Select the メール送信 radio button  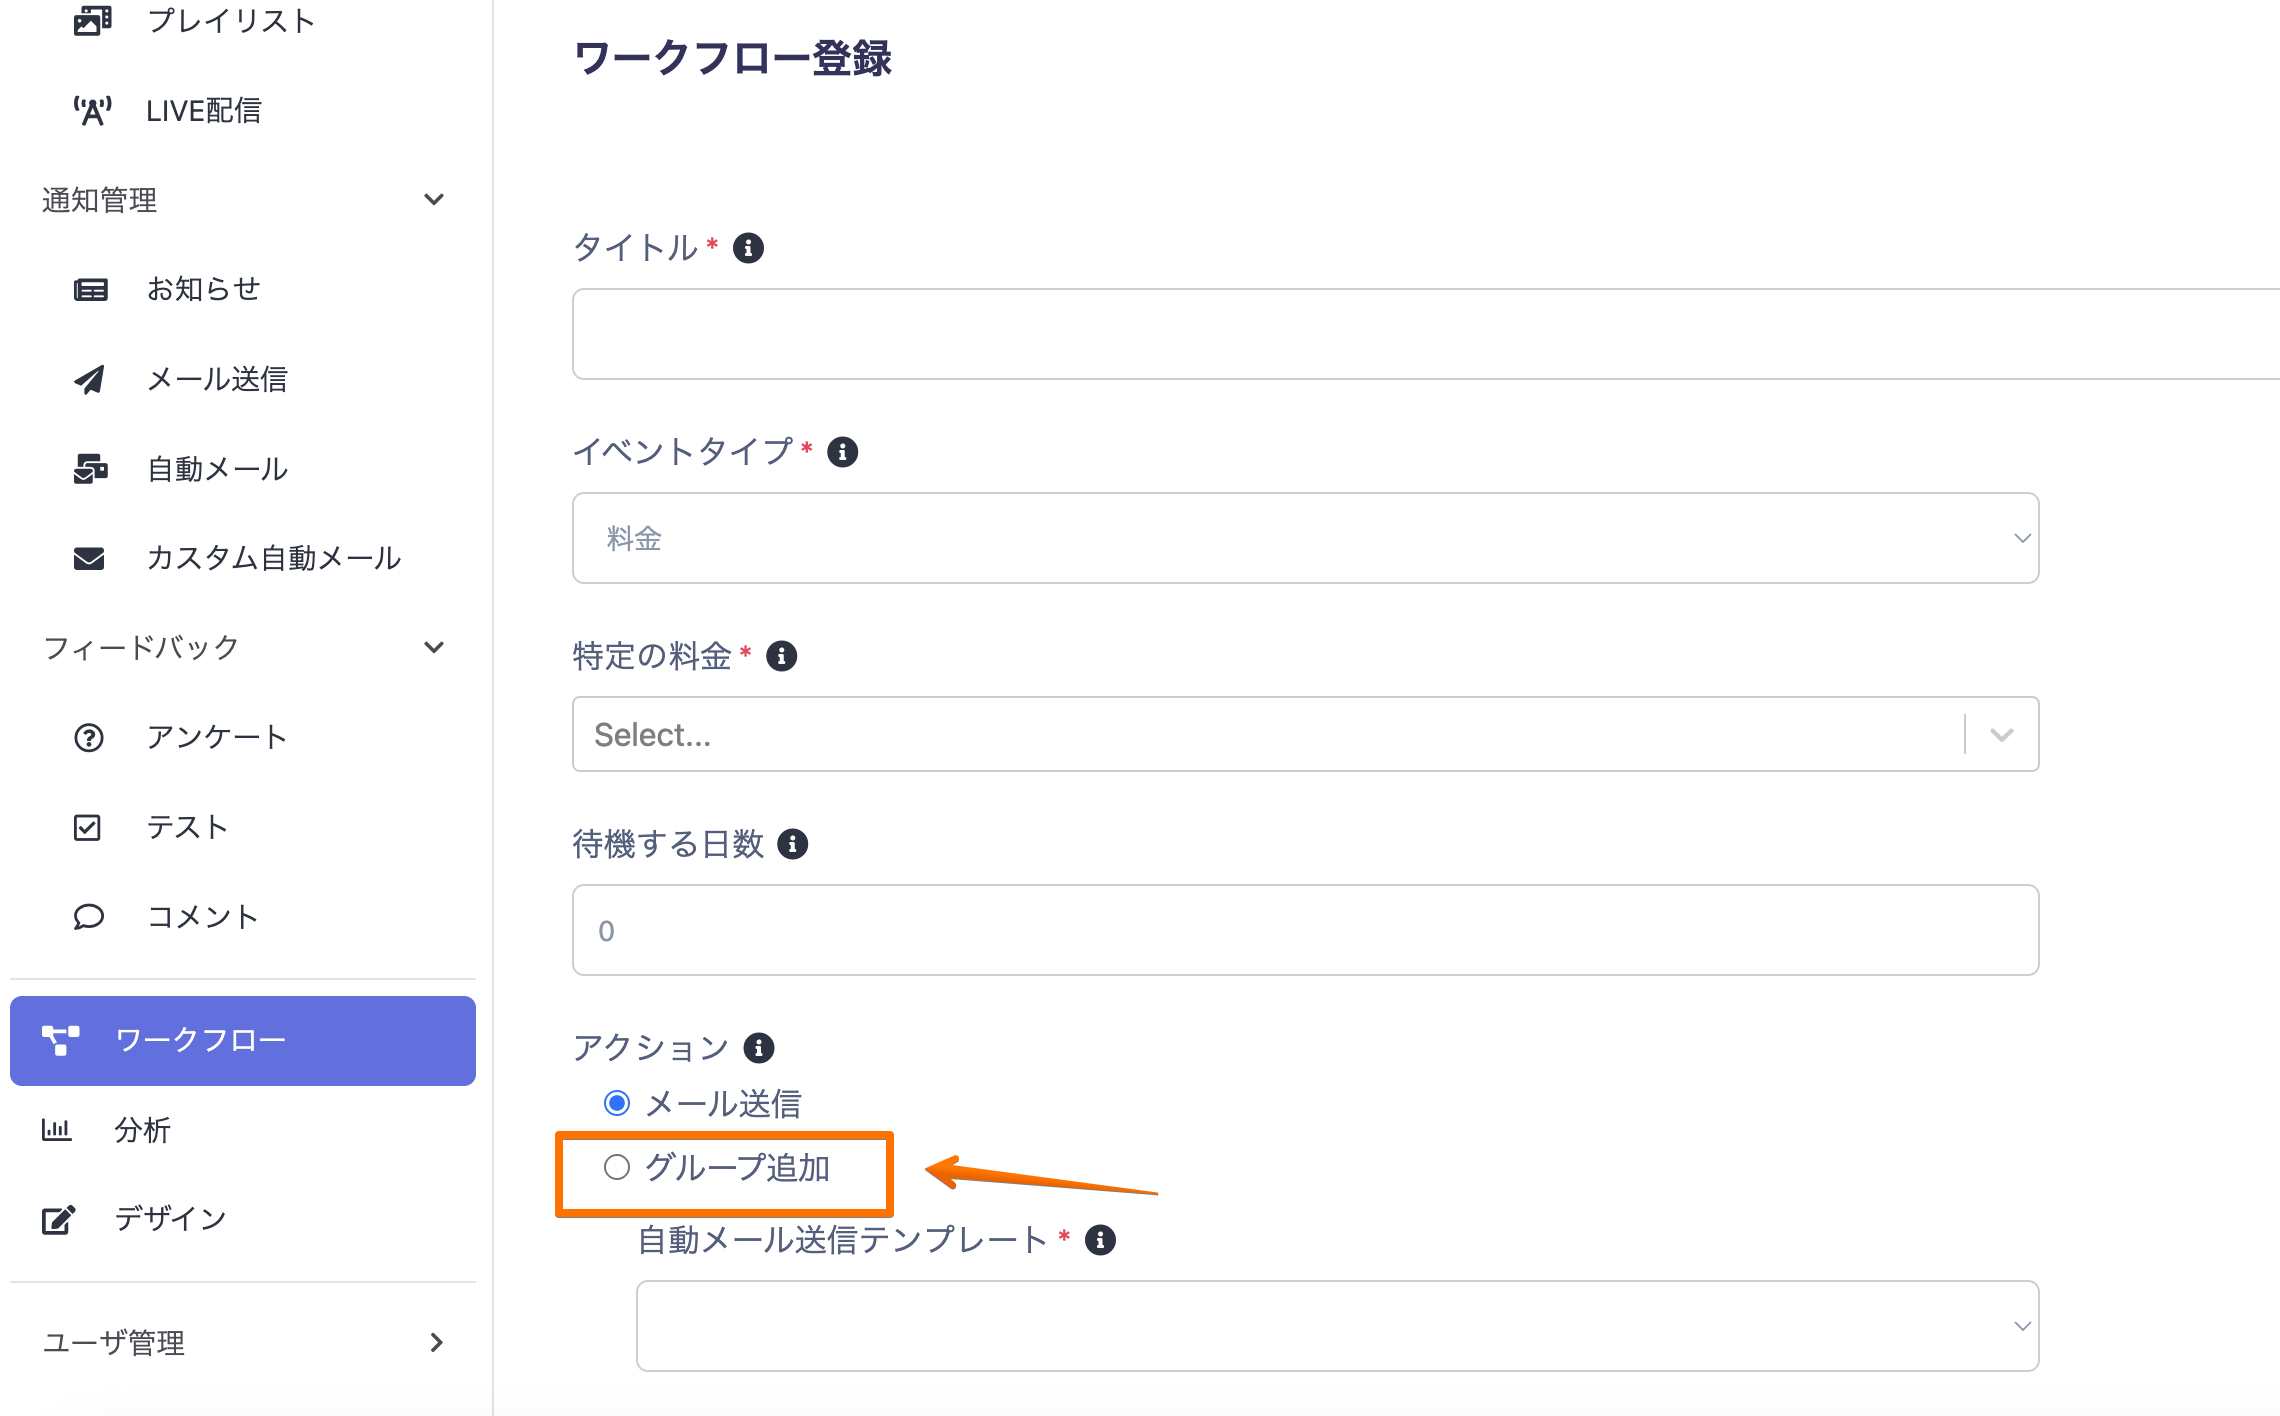[x=617, y=1103]
